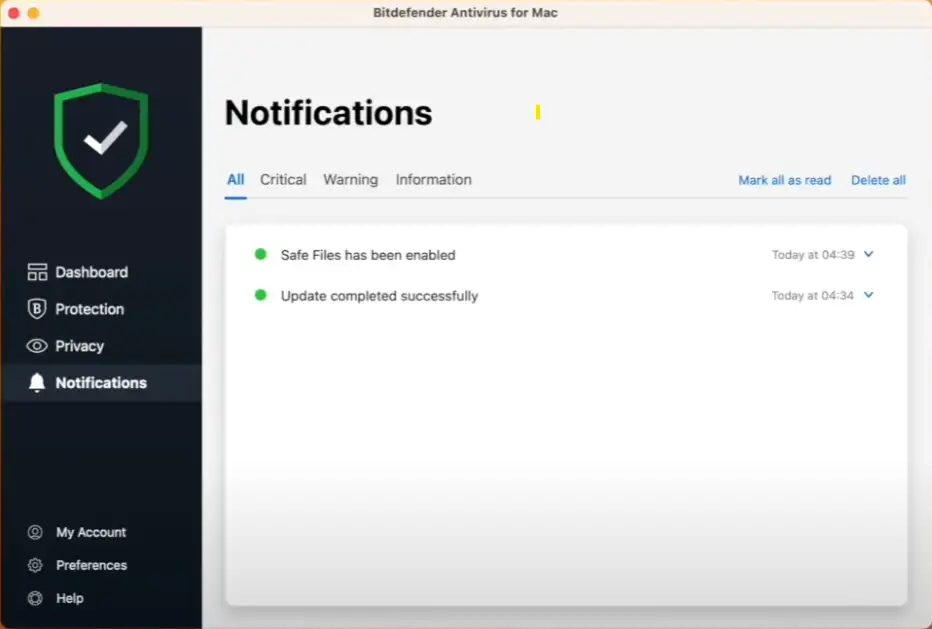Viewport: 932px width, 629px height.
Task: Click the Mark all as read link
Action: coord(784,180)
